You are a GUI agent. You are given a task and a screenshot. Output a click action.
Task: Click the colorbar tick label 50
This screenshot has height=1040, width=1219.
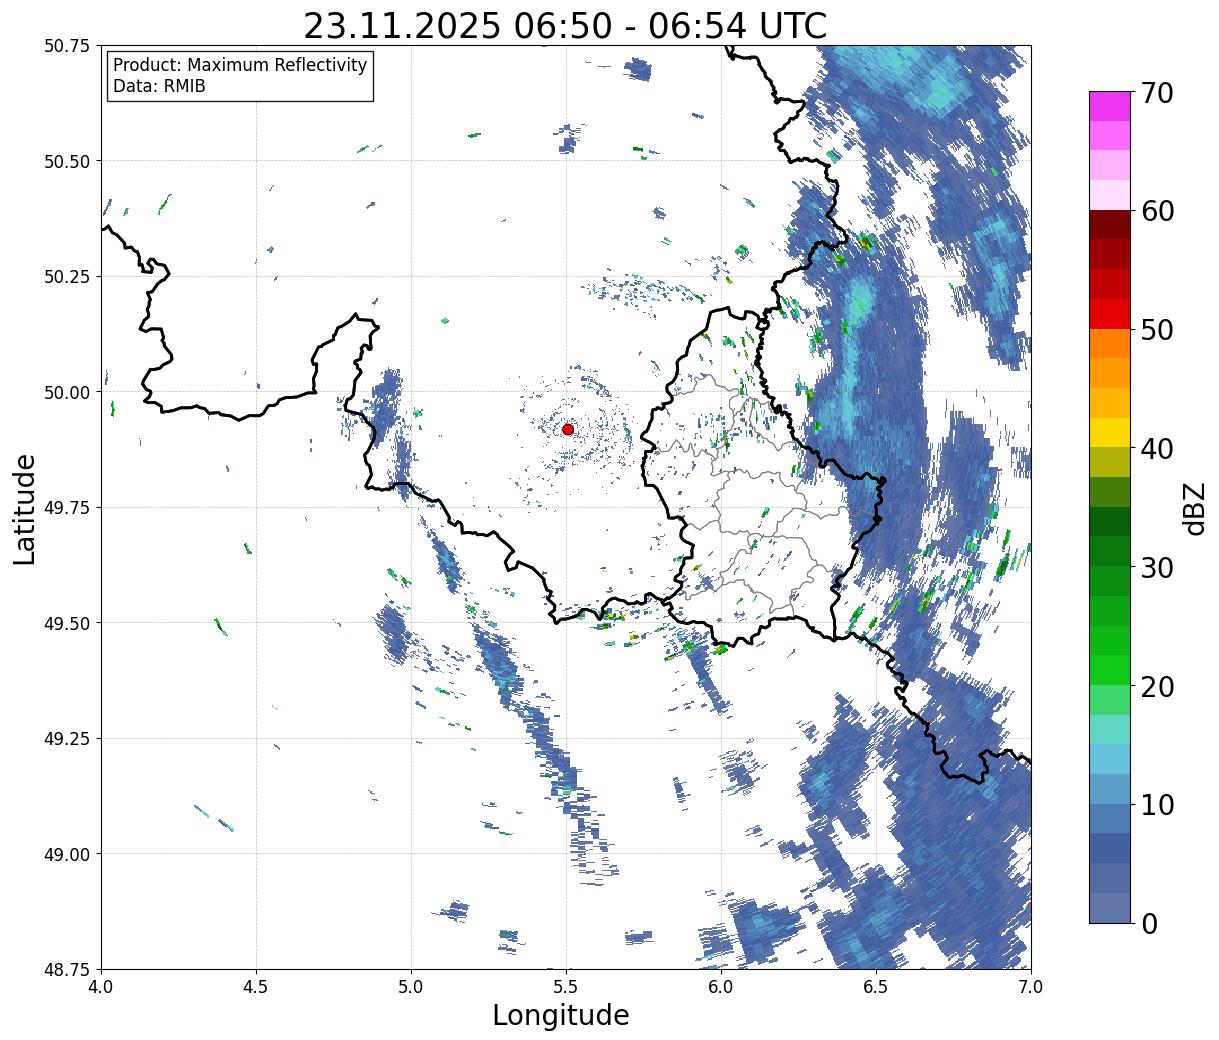coord(1156,330)
